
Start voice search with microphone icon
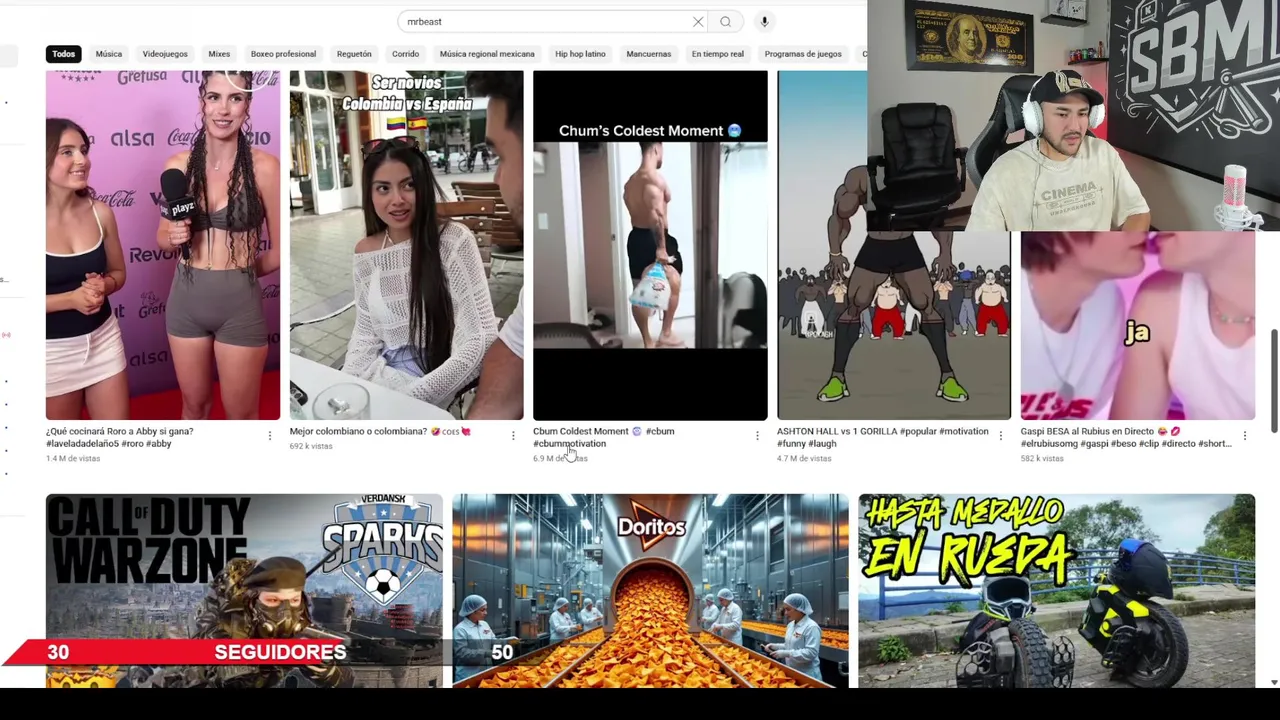(x=764, y=22)
